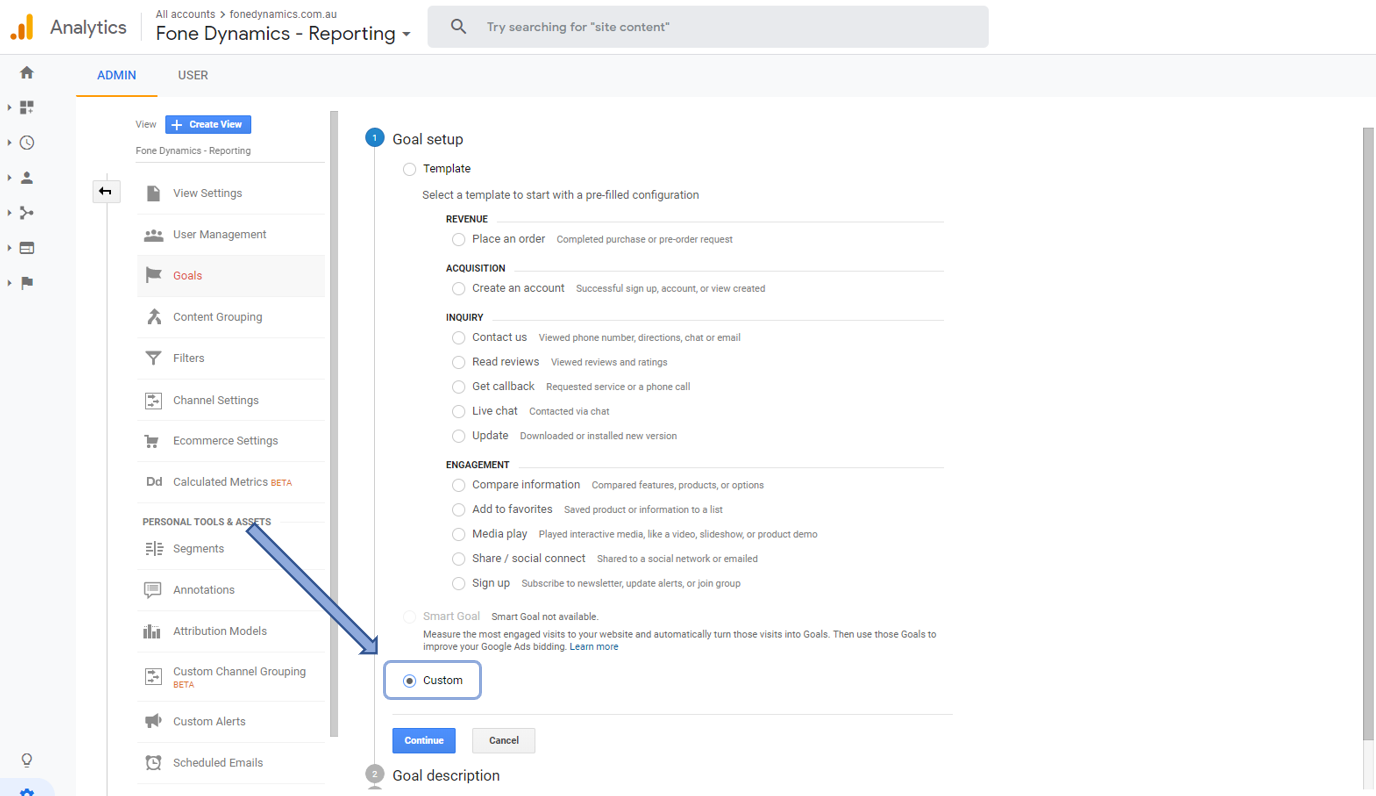
Task: Select the Sign up radio button
Action: [x=458, y=583]
